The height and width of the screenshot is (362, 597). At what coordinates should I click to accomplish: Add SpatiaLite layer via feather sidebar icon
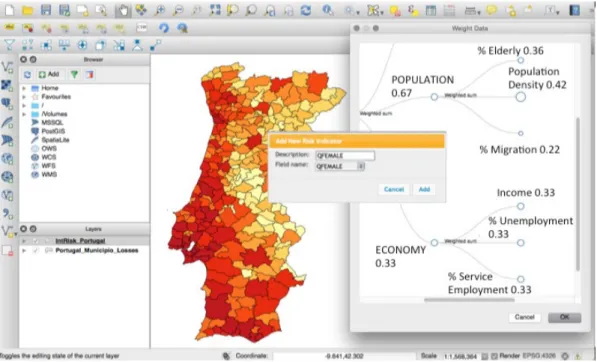pos(7,122)
